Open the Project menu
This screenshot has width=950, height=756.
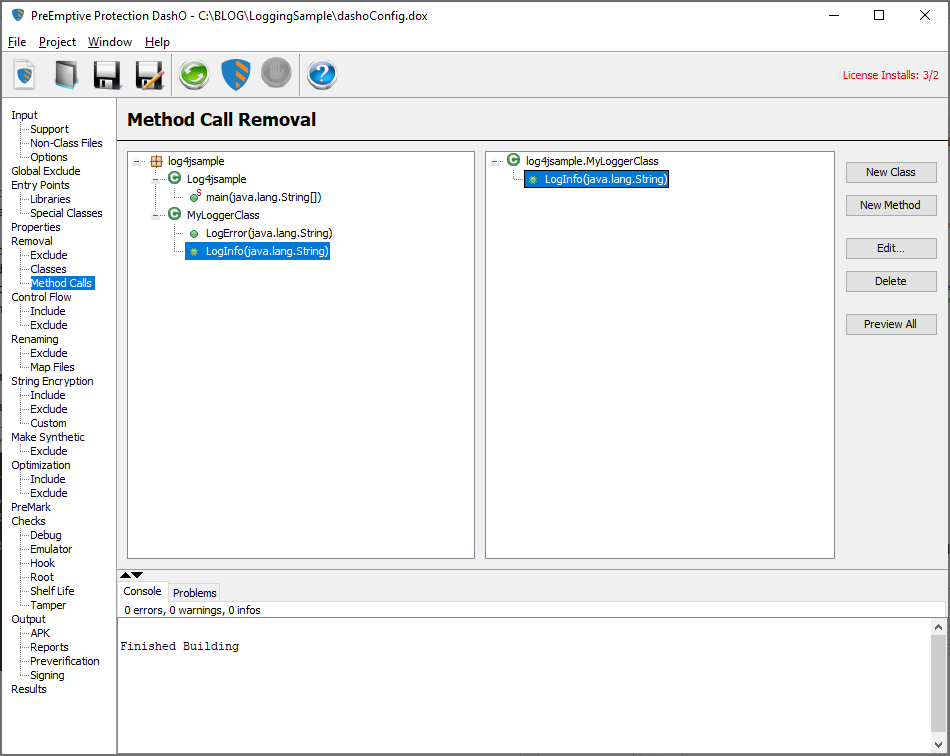pyautogui.click(x=58, y=42)
